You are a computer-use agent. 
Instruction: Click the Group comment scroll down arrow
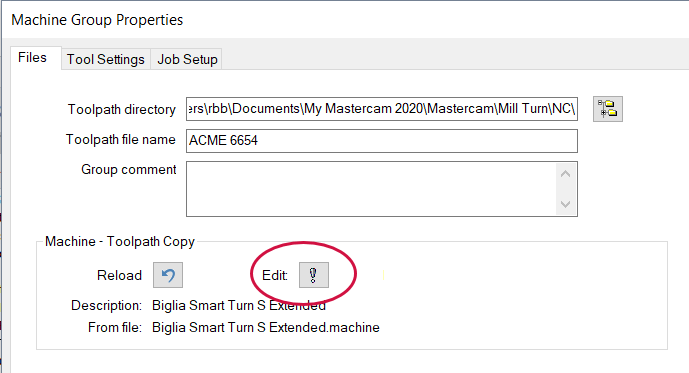[566, 204]
